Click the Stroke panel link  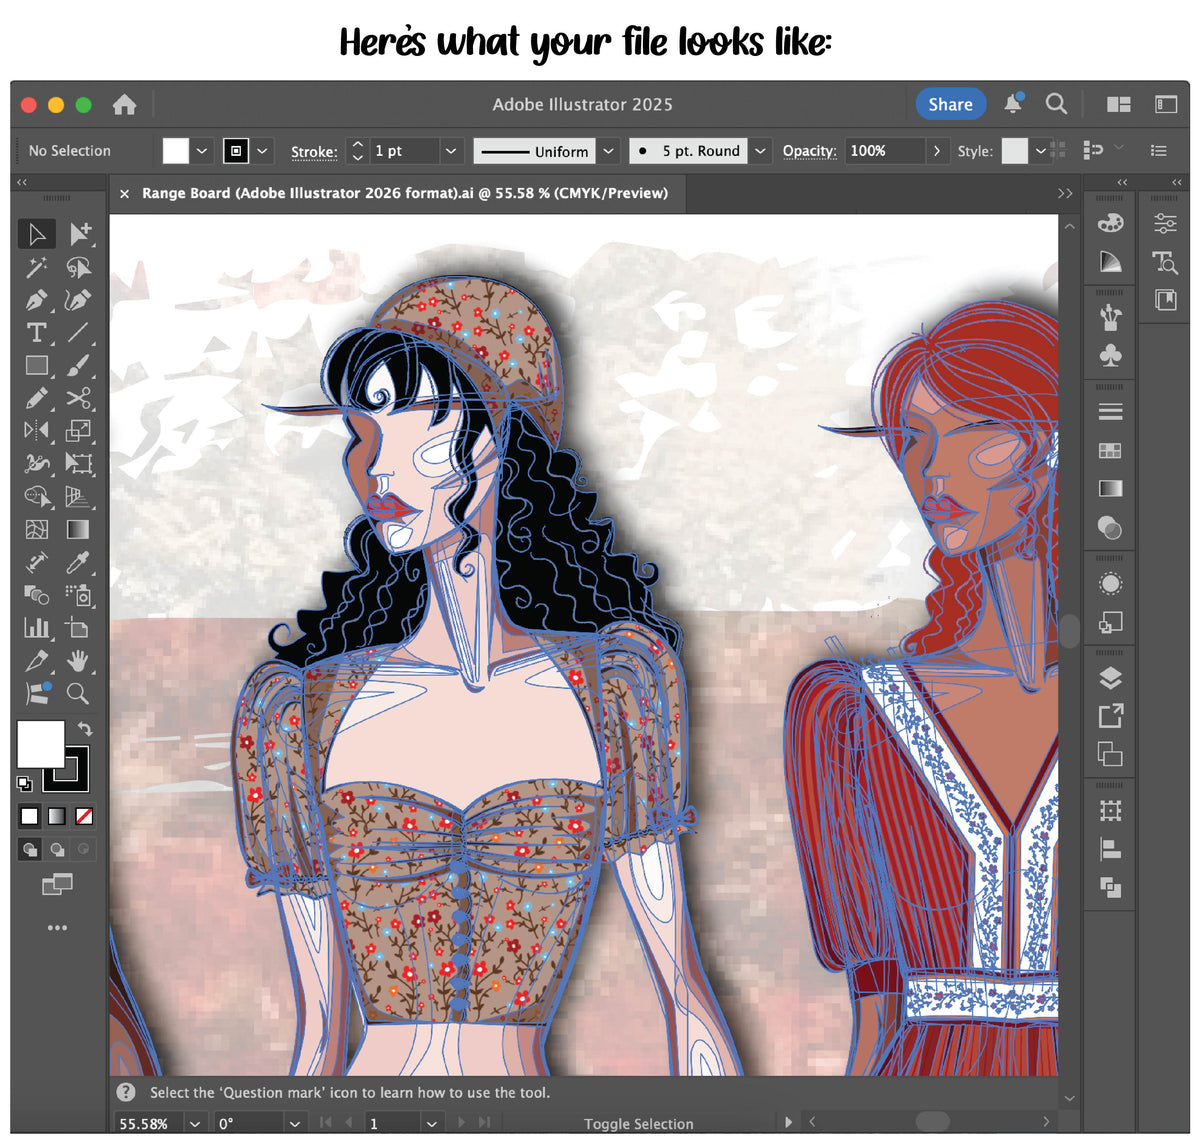[314, 152]
